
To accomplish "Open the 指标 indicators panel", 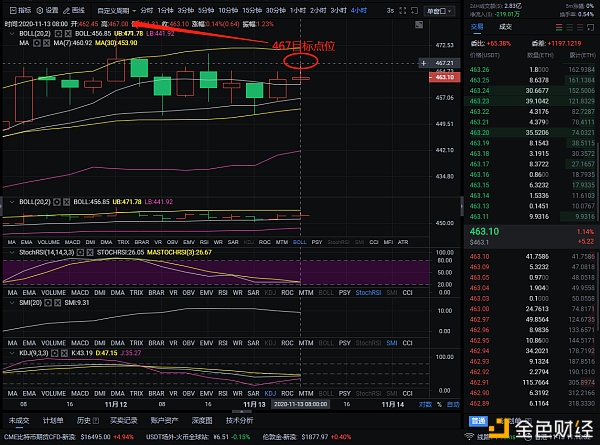I will 20,10.
